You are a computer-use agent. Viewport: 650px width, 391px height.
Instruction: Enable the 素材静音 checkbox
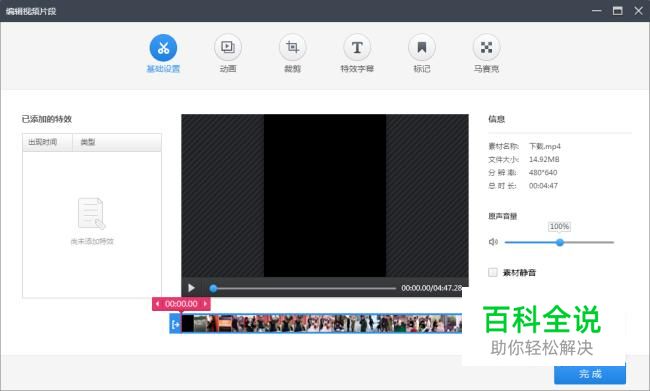[x=492, y=272]
